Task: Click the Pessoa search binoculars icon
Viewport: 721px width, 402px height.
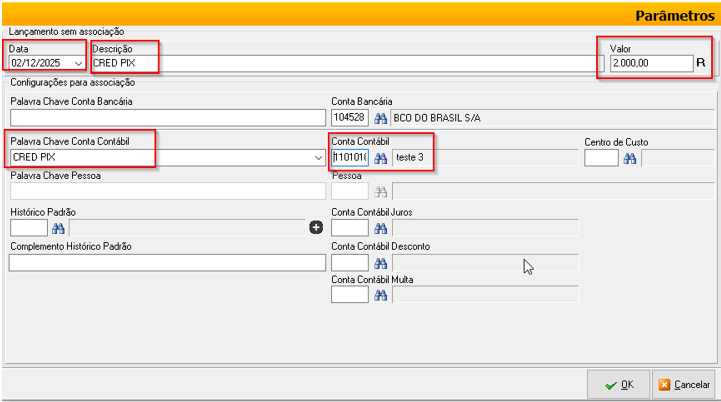Action: coord(380,192)
